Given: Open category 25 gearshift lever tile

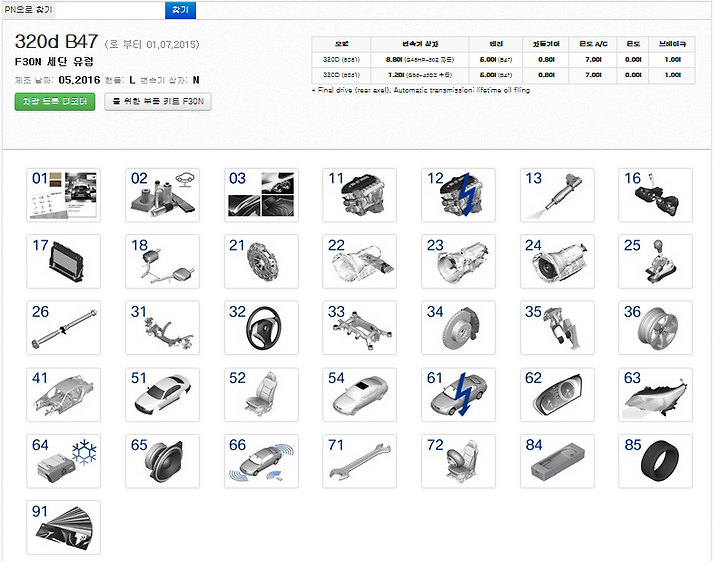Looking at the screenshot, I should point(655,262).
